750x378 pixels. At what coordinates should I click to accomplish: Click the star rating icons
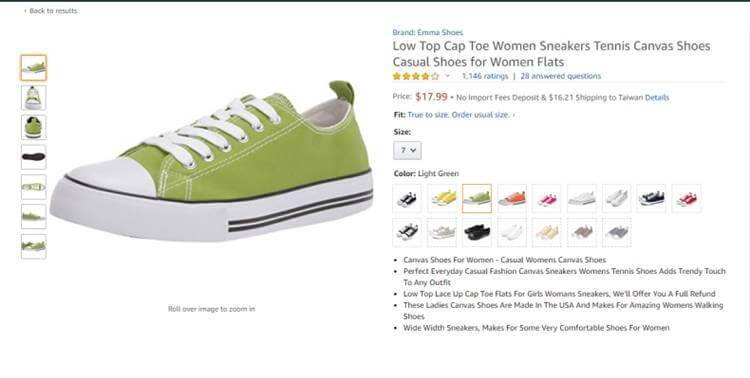(x=416, y=76)
